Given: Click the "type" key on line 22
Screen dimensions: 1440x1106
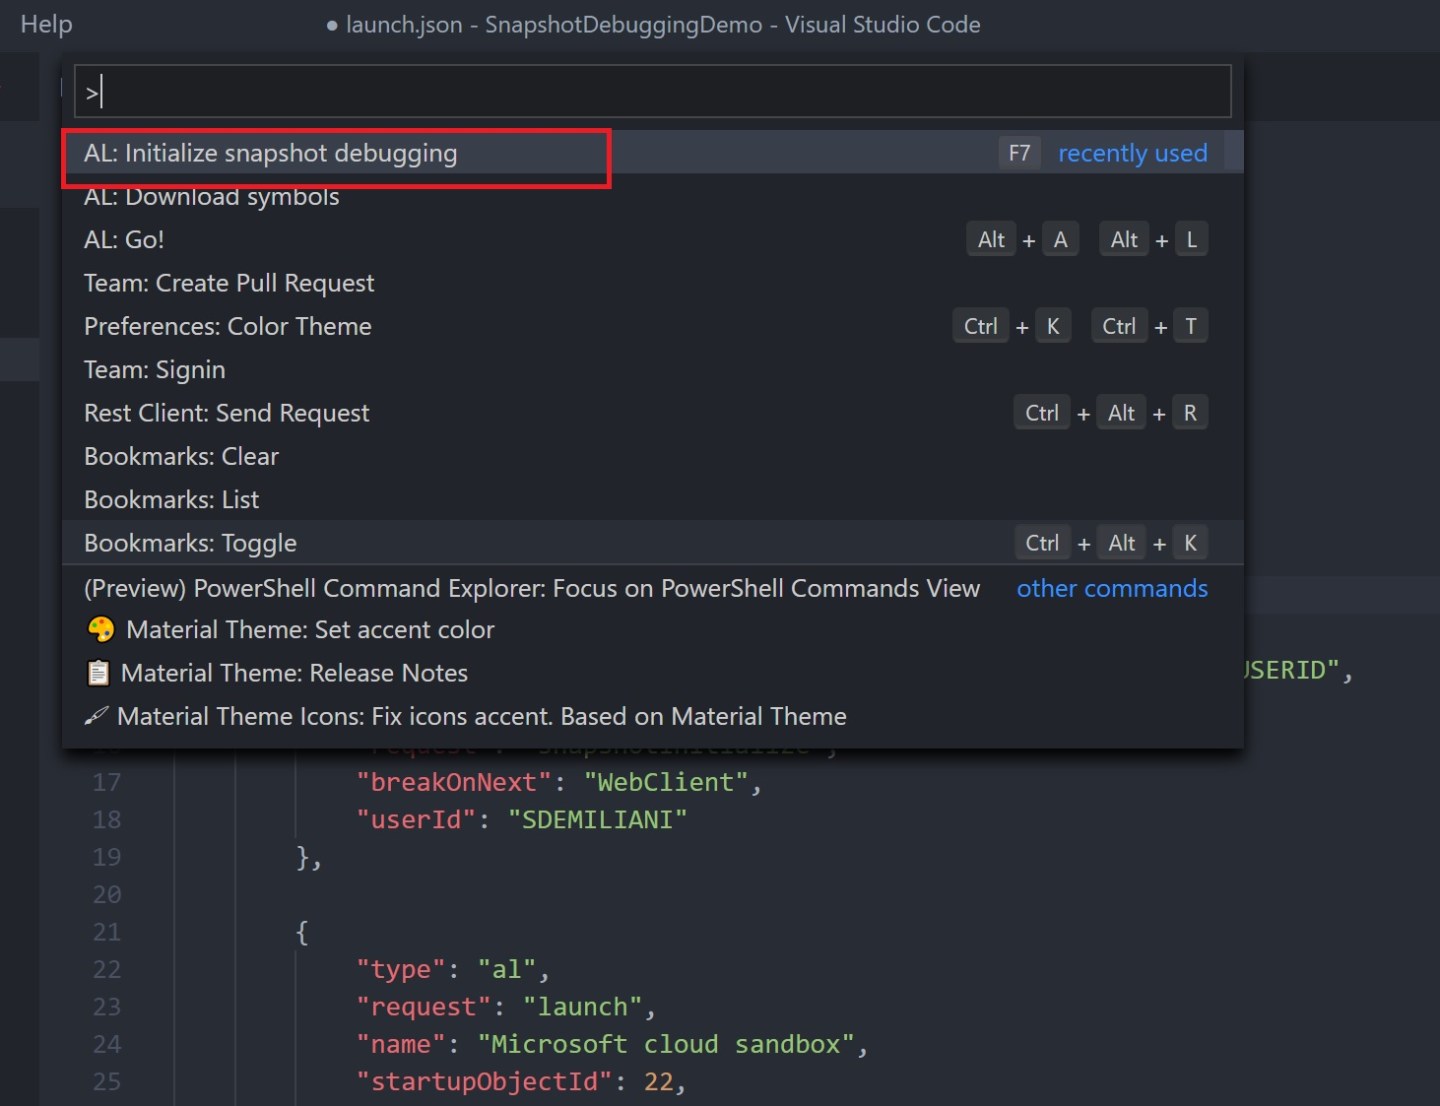Looking at the screenshot, I should coord(400,970).
